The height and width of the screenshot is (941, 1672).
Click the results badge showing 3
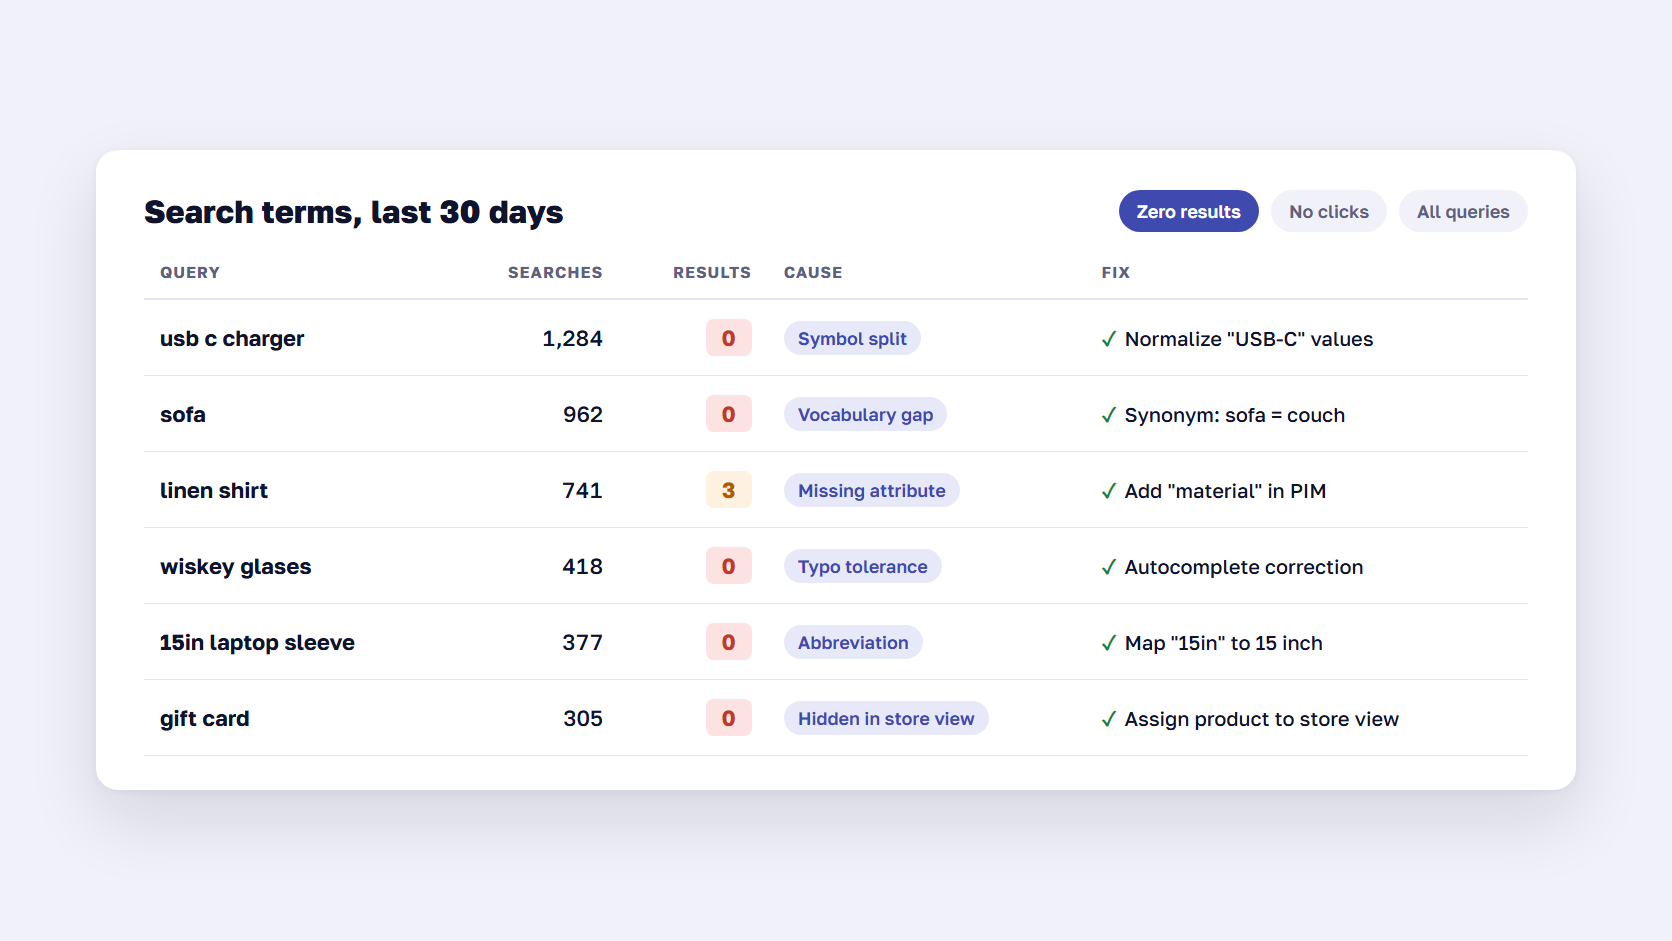pos(728,490)
